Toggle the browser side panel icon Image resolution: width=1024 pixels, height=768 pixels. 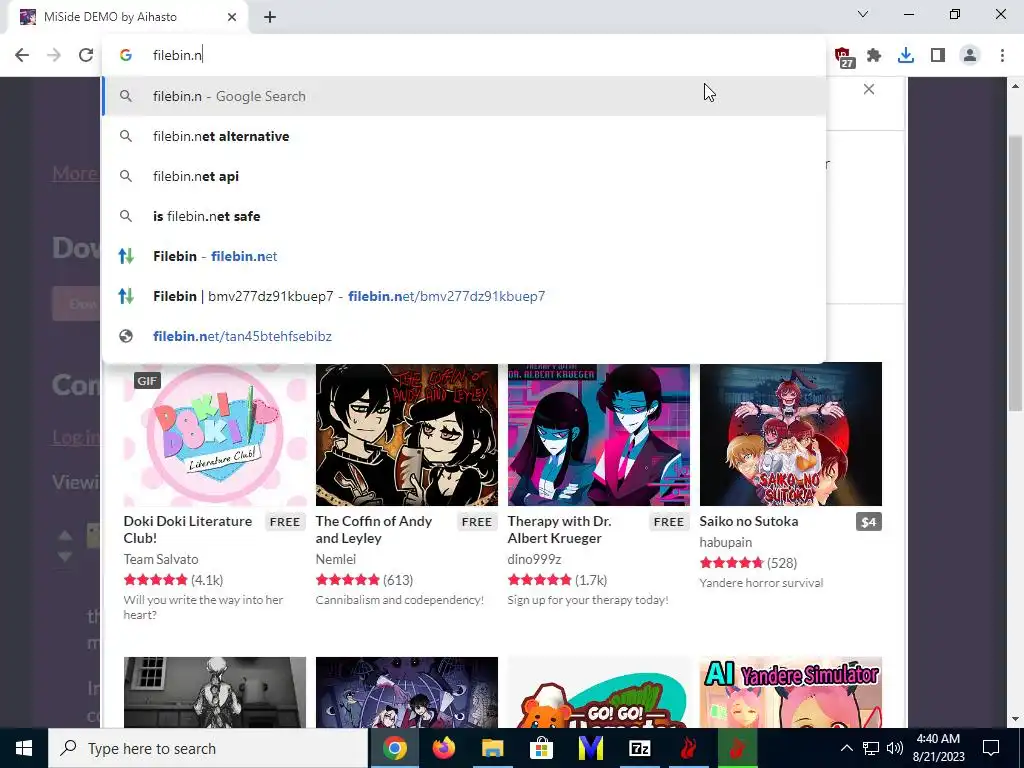coord(938,56)
